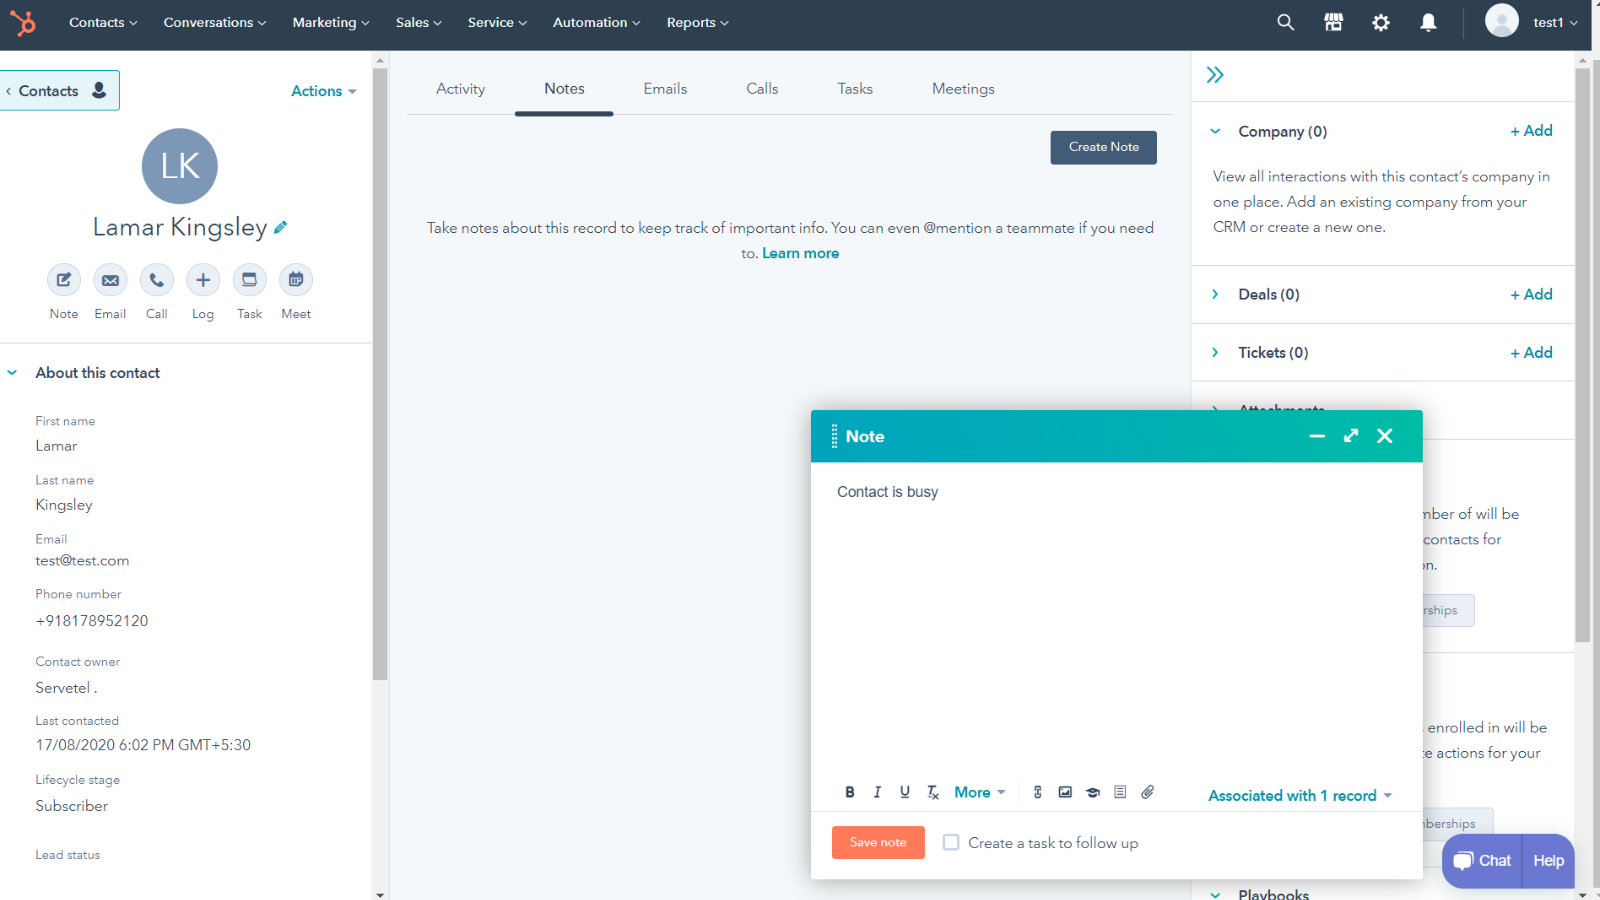
Task: Open notifications bell icon
Action: click(x=1428, y=22)
